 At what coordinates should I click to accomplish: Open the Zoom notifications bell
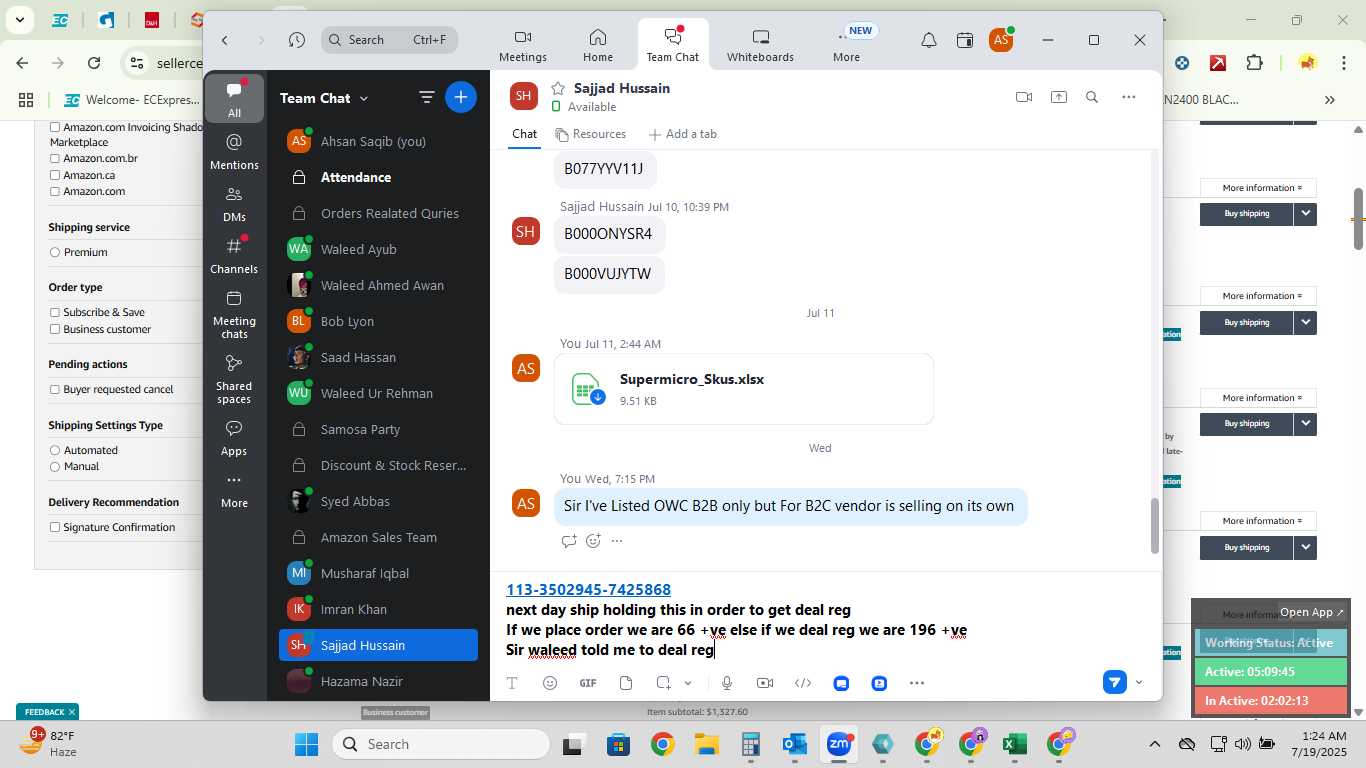(x=929, y=40)
